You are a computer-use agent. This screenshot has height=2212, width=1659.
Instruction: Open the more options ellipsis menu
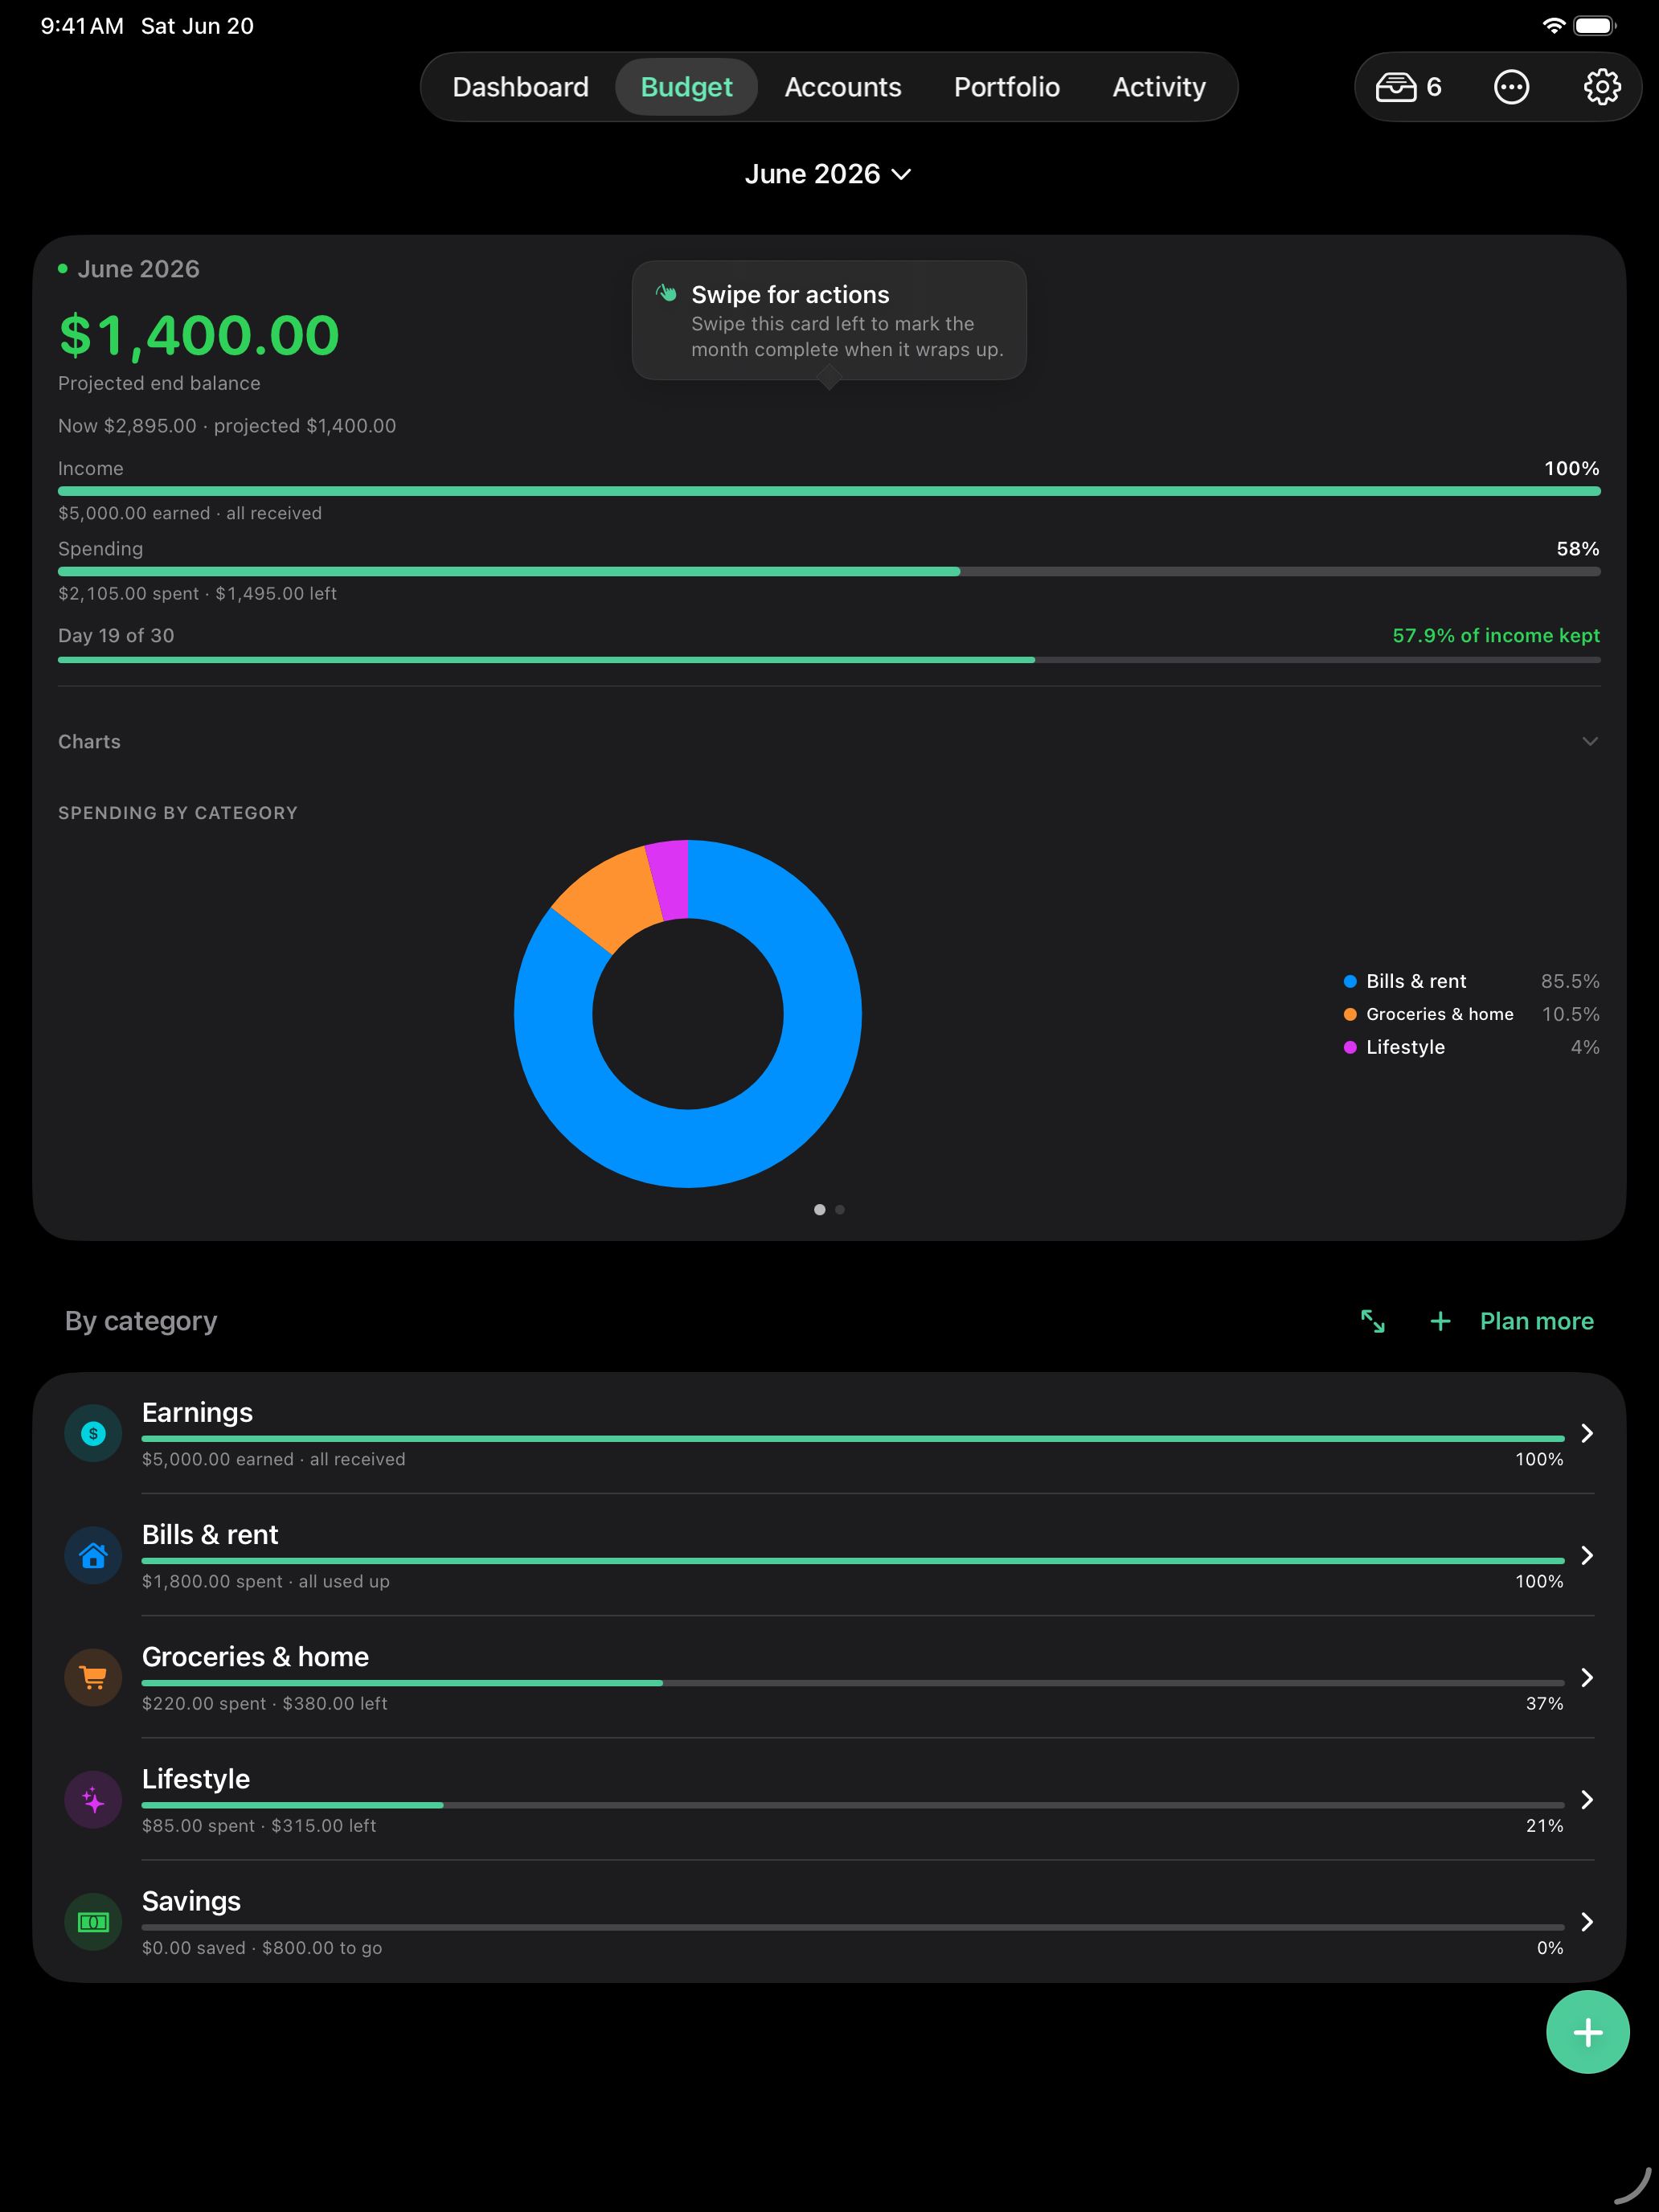tap(1511, 87)
